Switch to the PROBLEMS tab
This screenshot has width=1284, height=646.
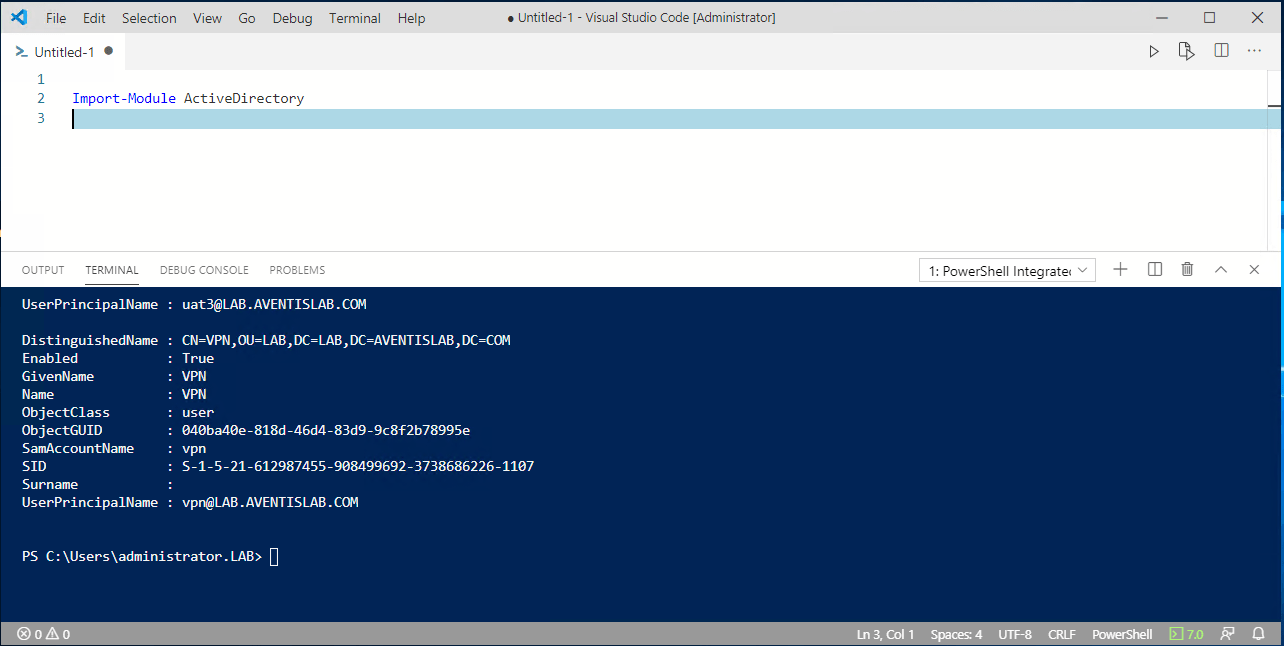tap(297, 270)
